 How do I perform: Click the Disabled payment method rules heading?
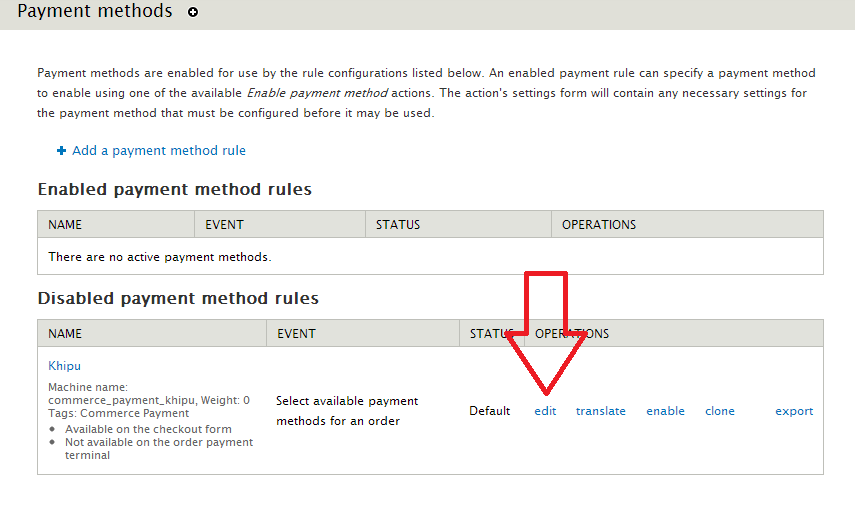pyautogui.click(x=178, y=298)
